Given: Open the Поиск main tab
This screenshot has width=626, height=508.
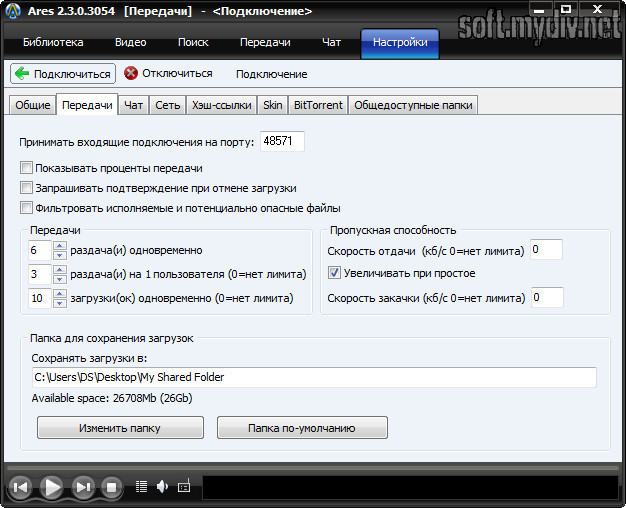Looking at the screenshot, I should tap(193, 42).
